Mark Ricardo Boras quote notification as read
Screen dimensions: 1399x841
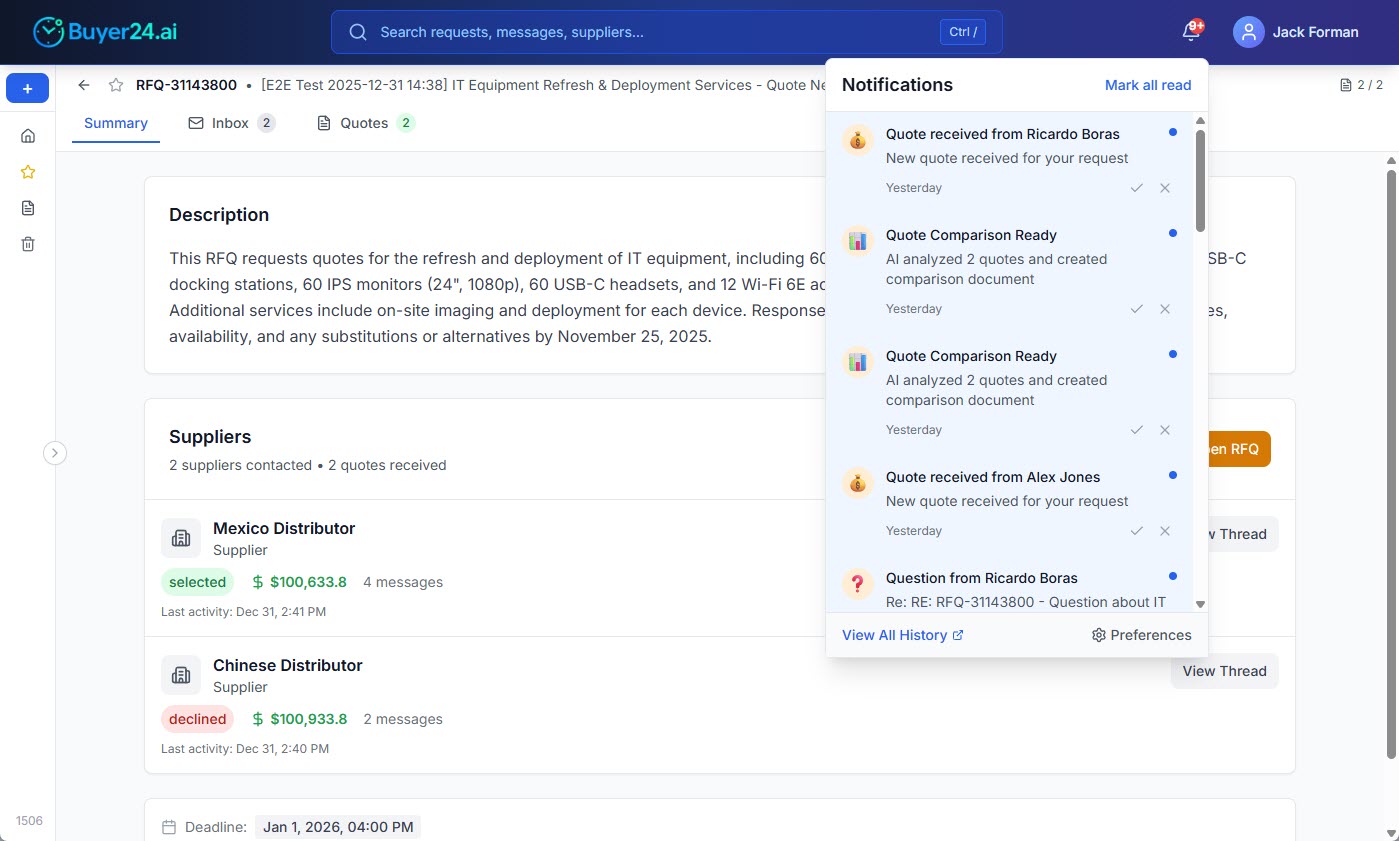tap(1136, 188)
